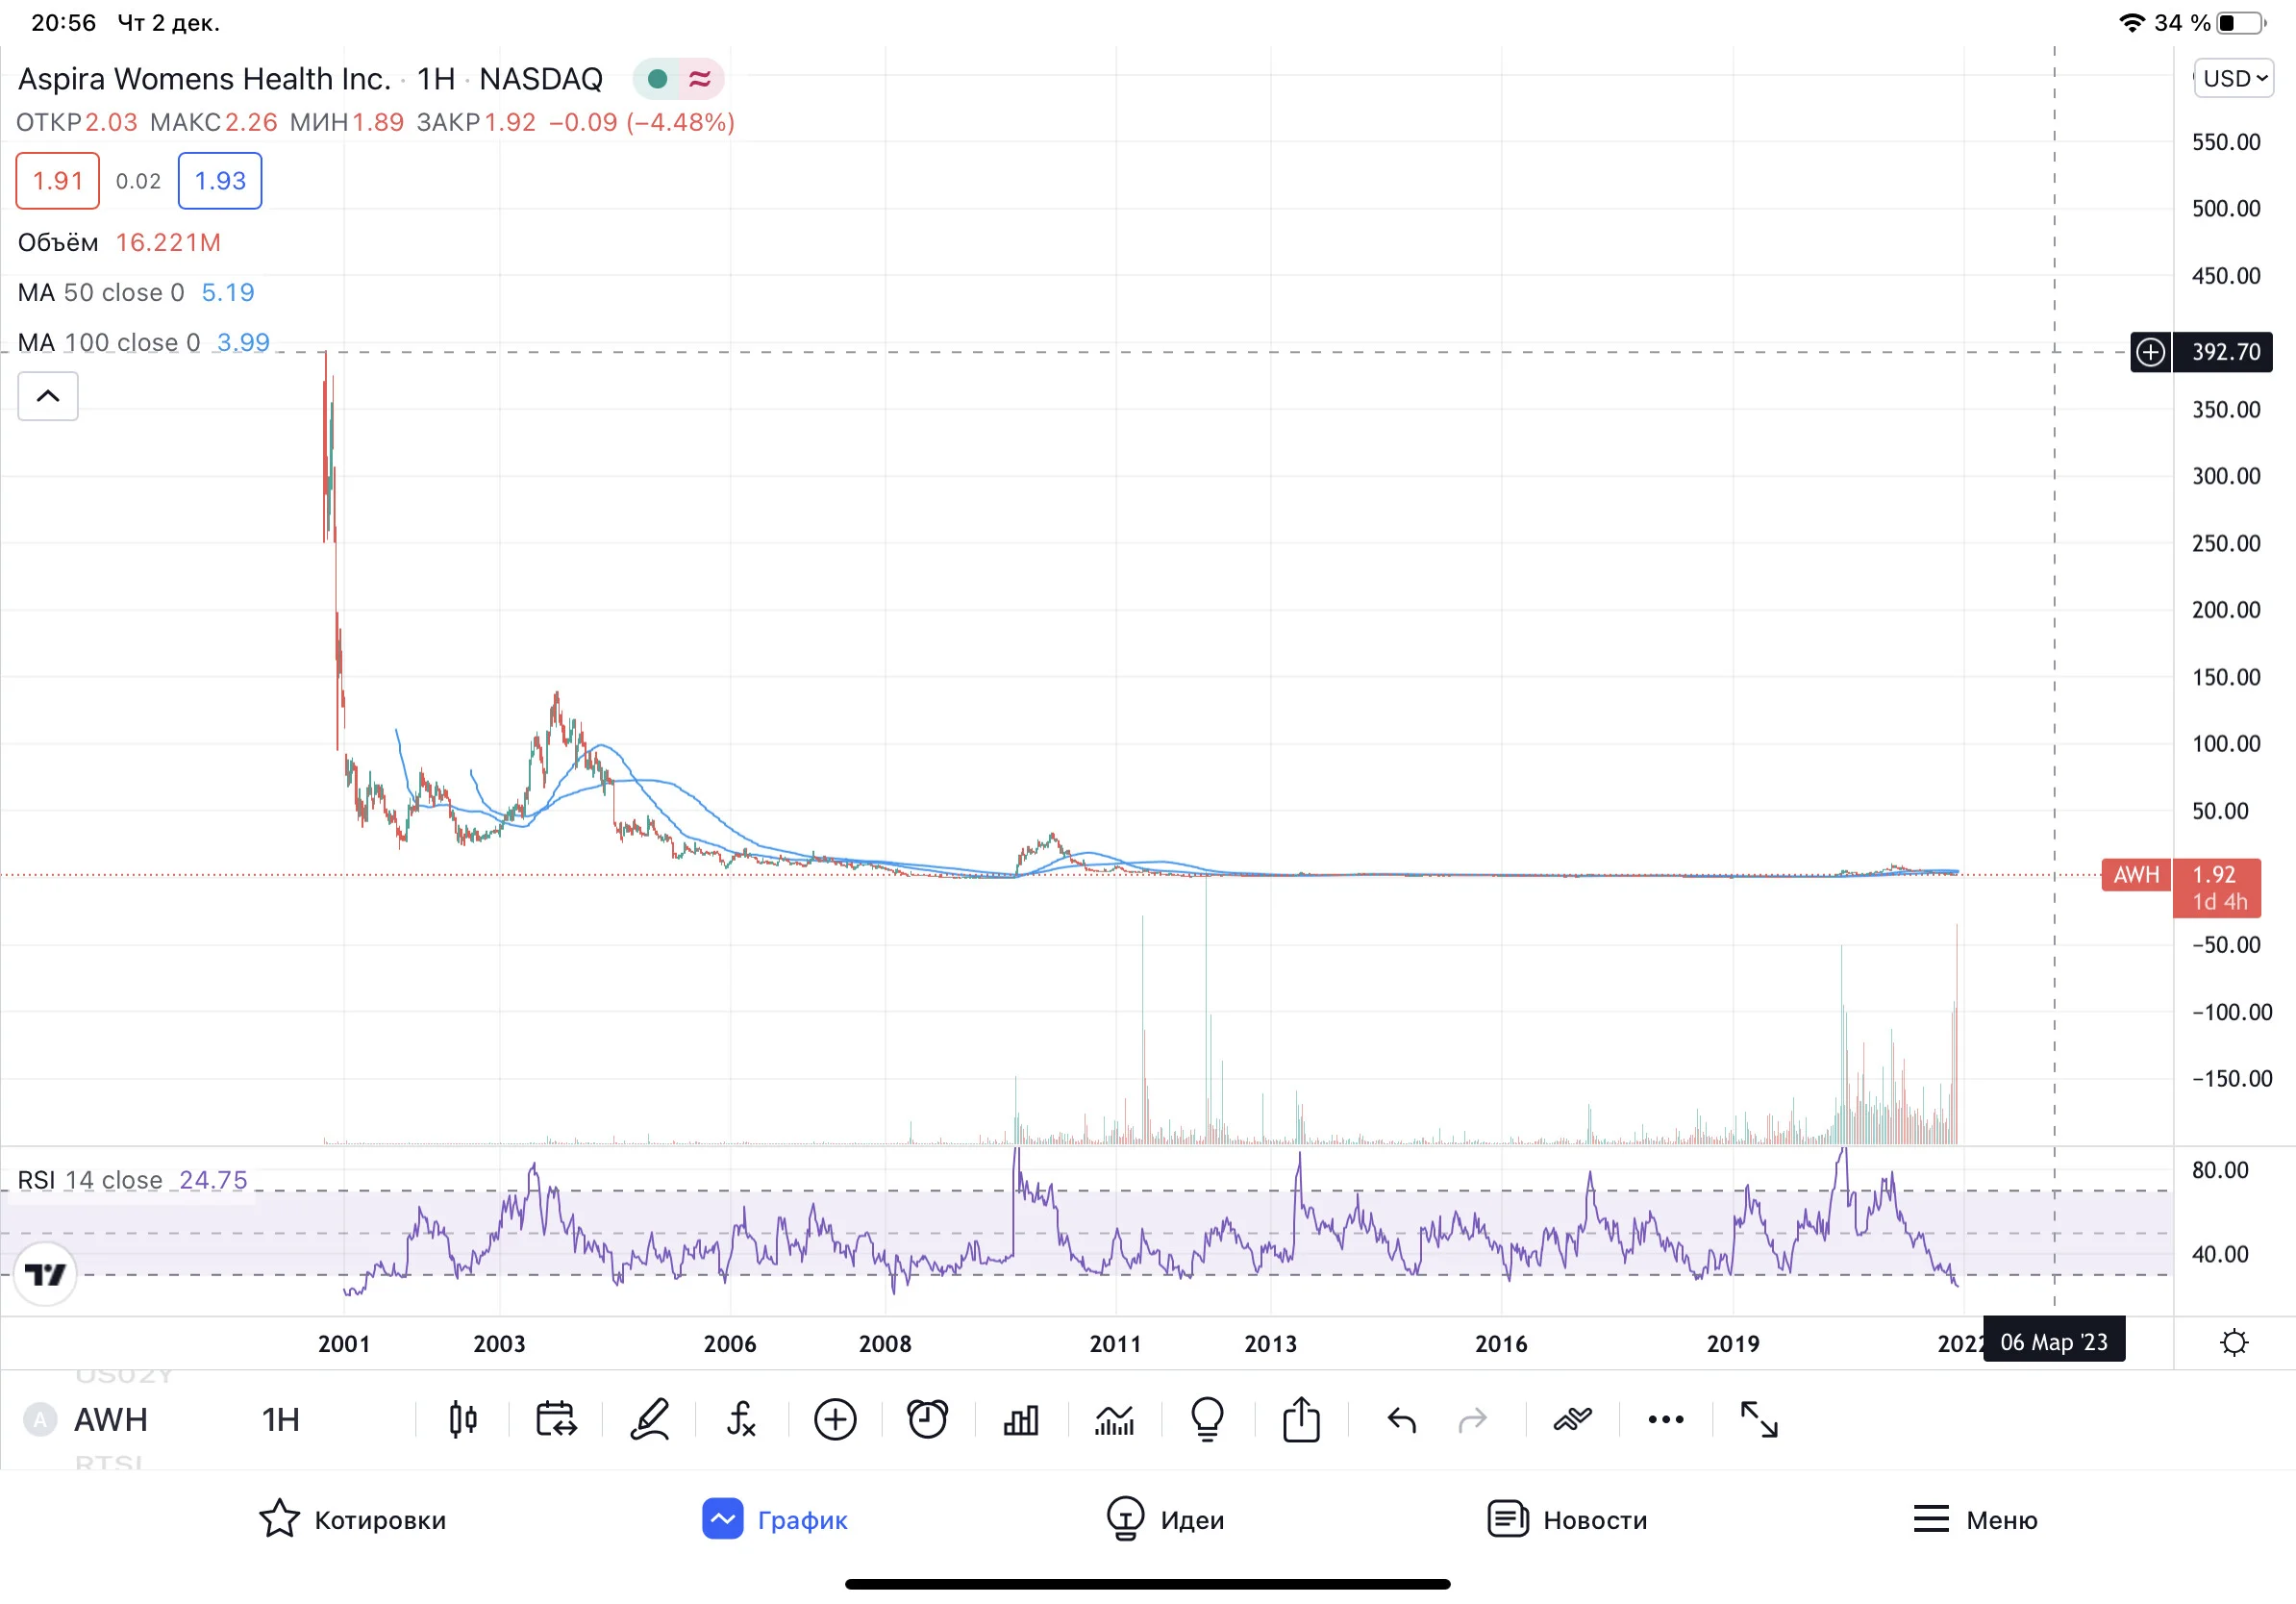
Task: Switch to the Котировки tab
Action: point(352,1519)
